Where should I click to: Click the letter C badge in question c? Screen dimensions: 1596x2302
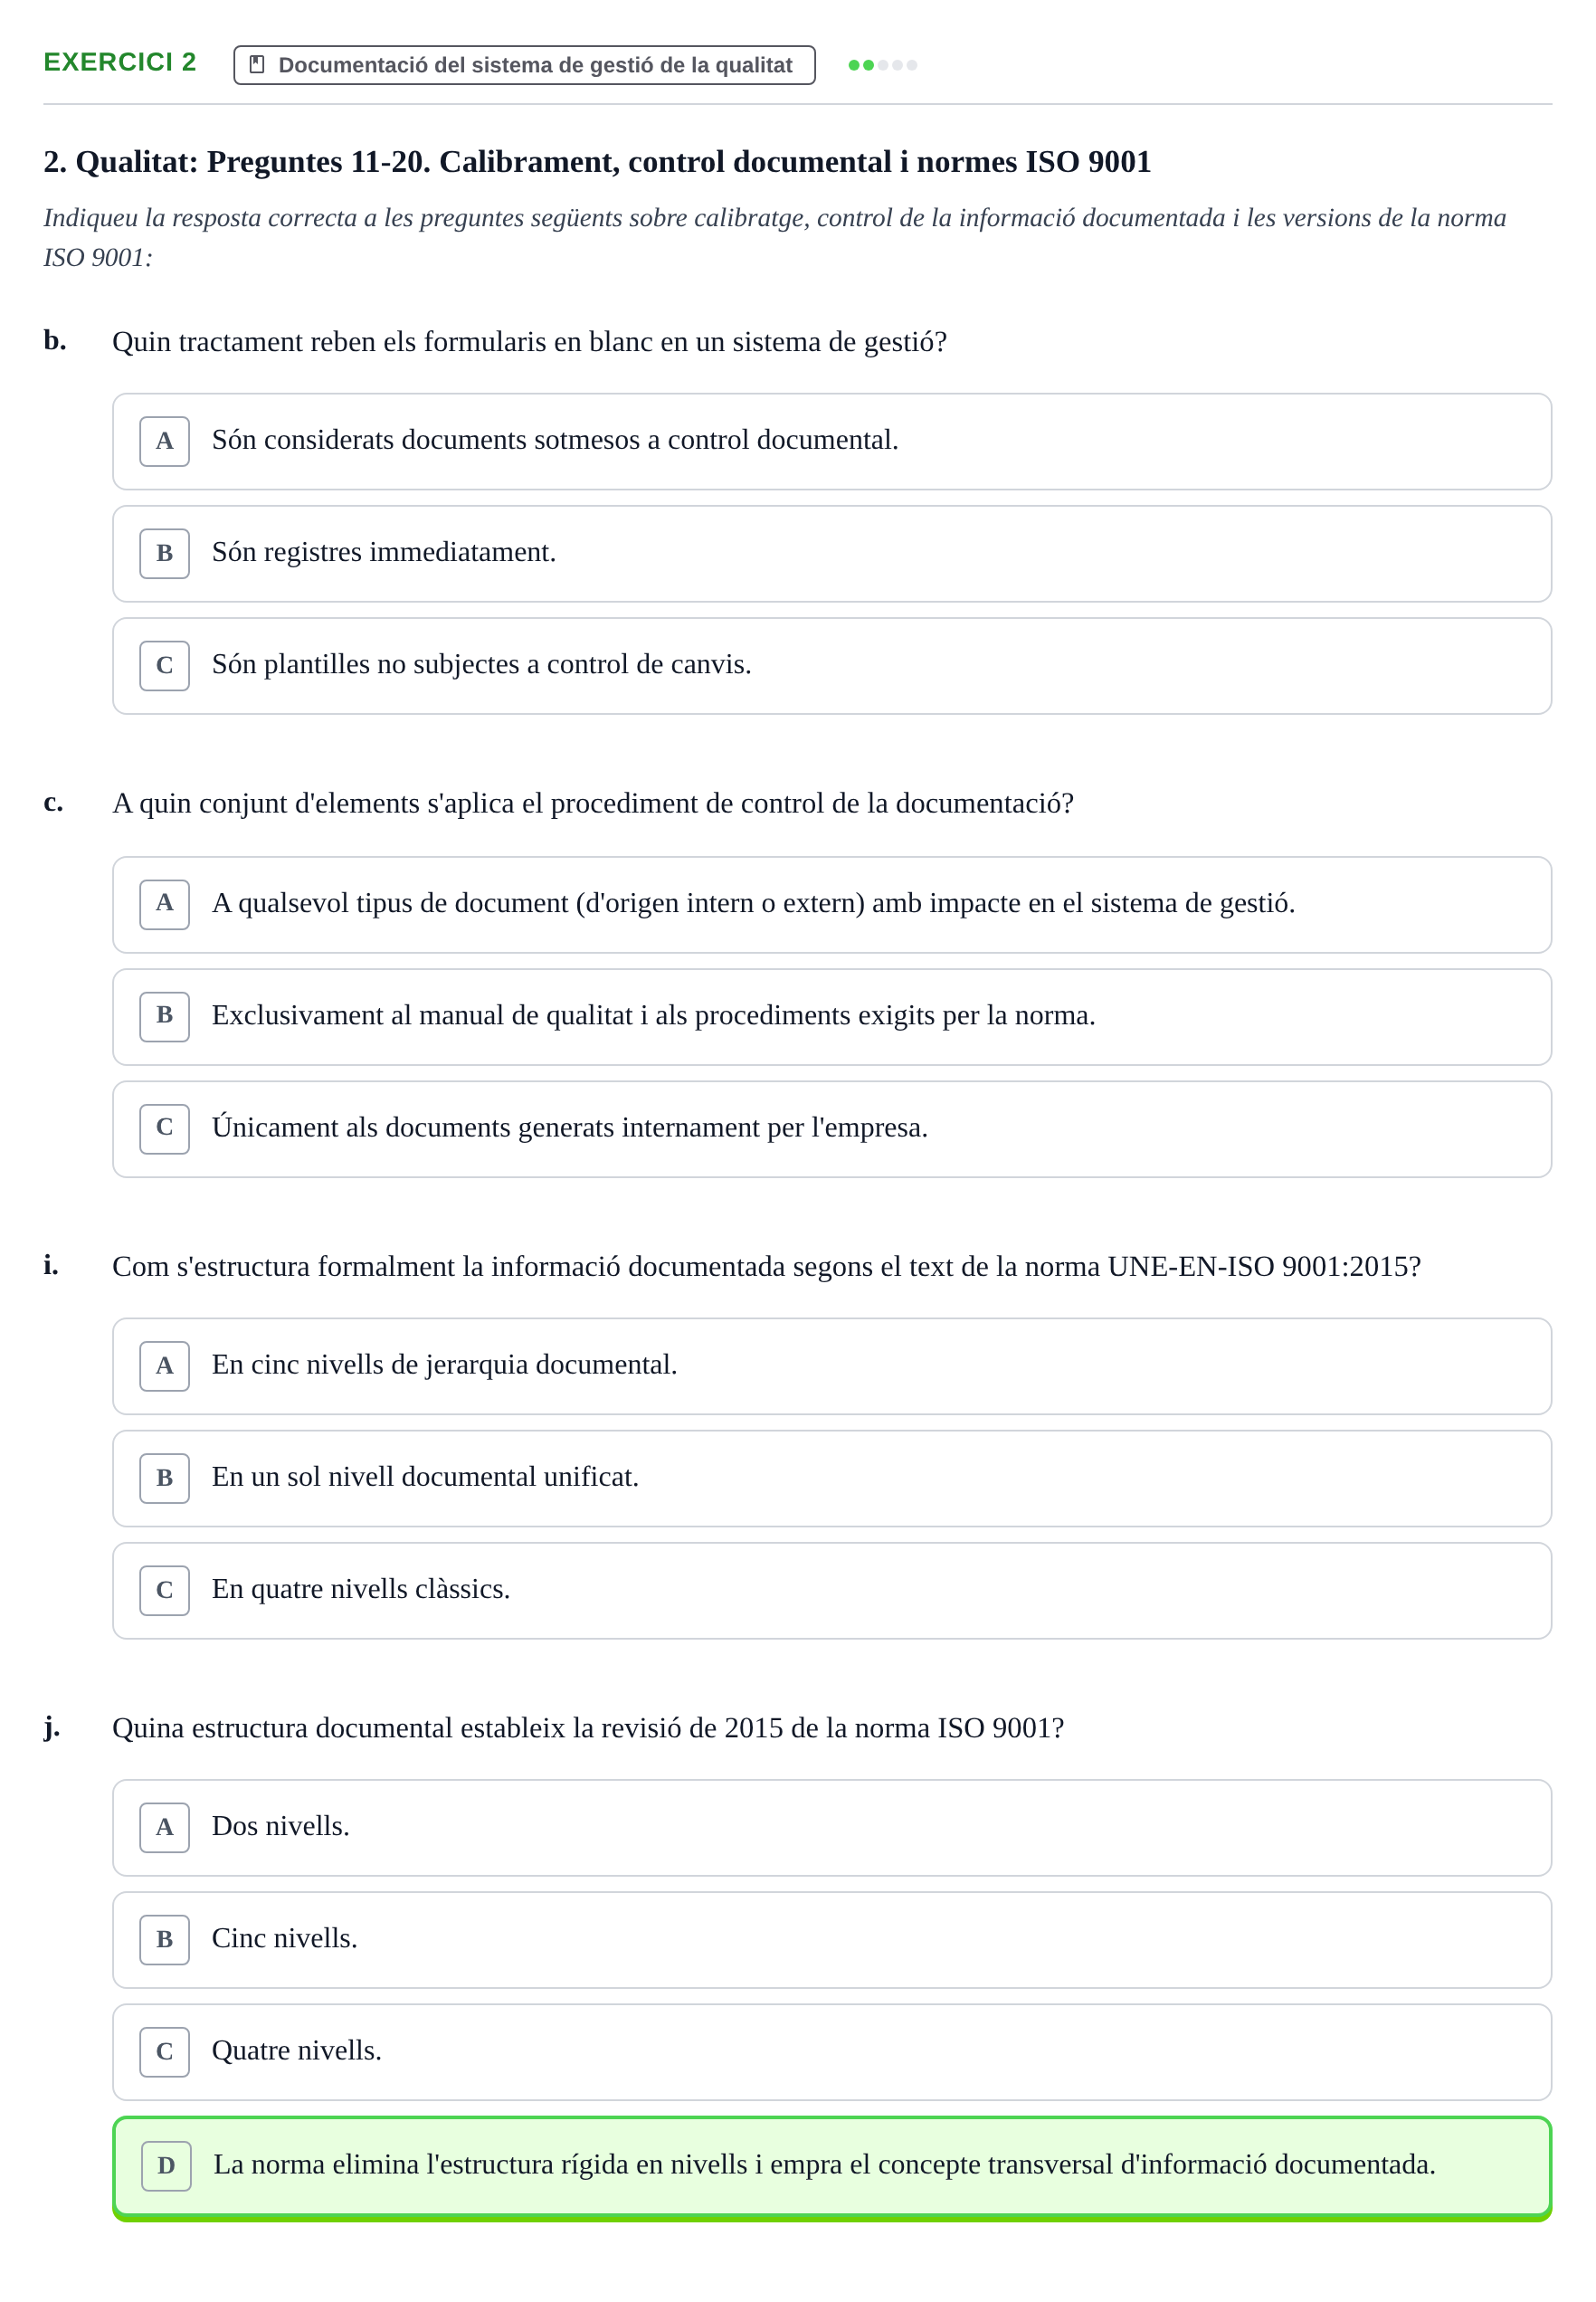tap(165, 1128)
